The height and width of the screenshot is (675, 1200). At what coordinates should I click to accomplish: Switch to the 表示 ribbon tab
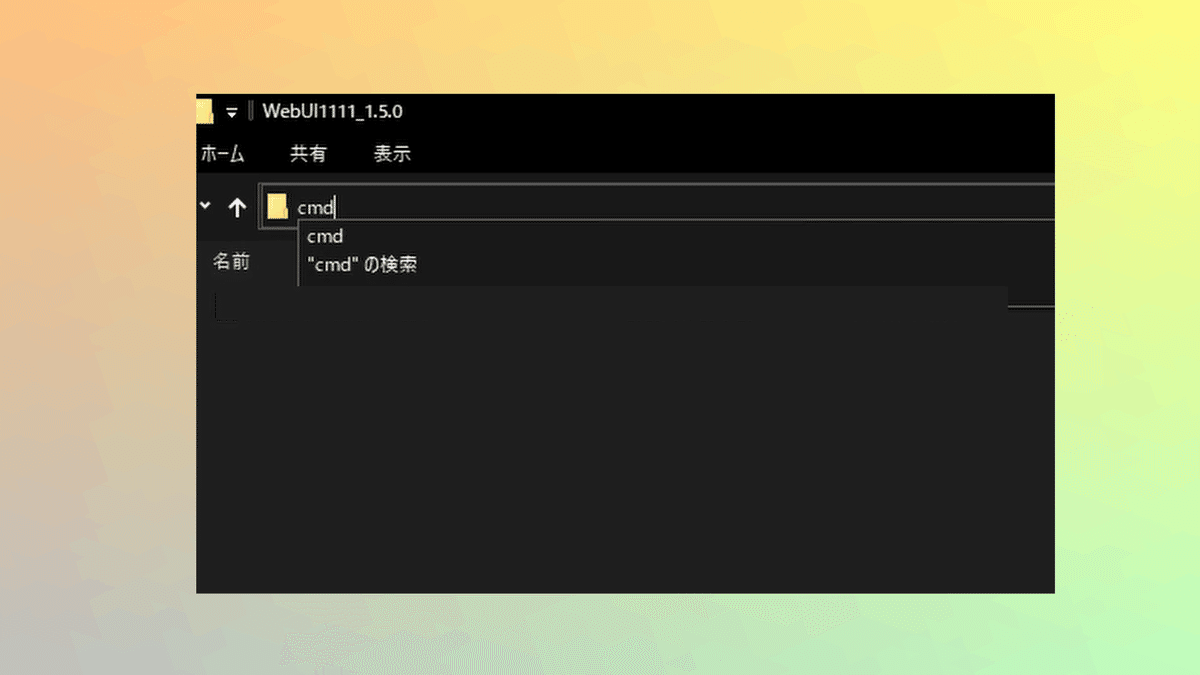[392, 154]
